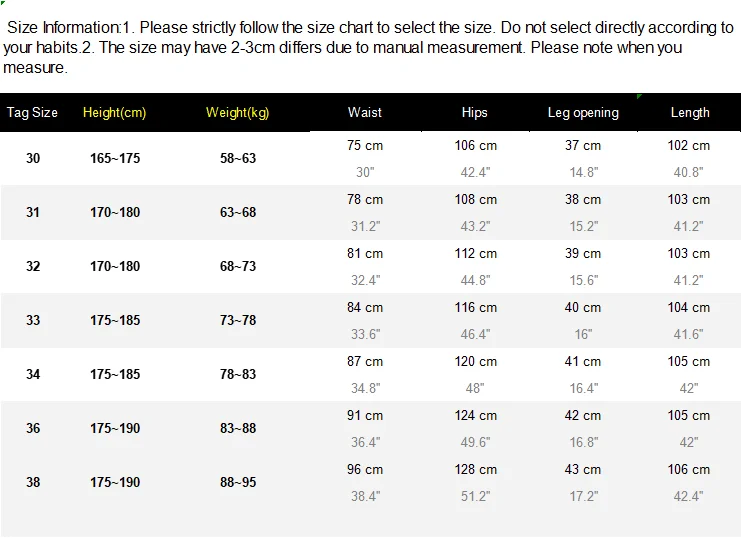The width and height of the screenshot is (741, 538).
Task: Select weight range 88~95
Action: [x=238, y=482]
